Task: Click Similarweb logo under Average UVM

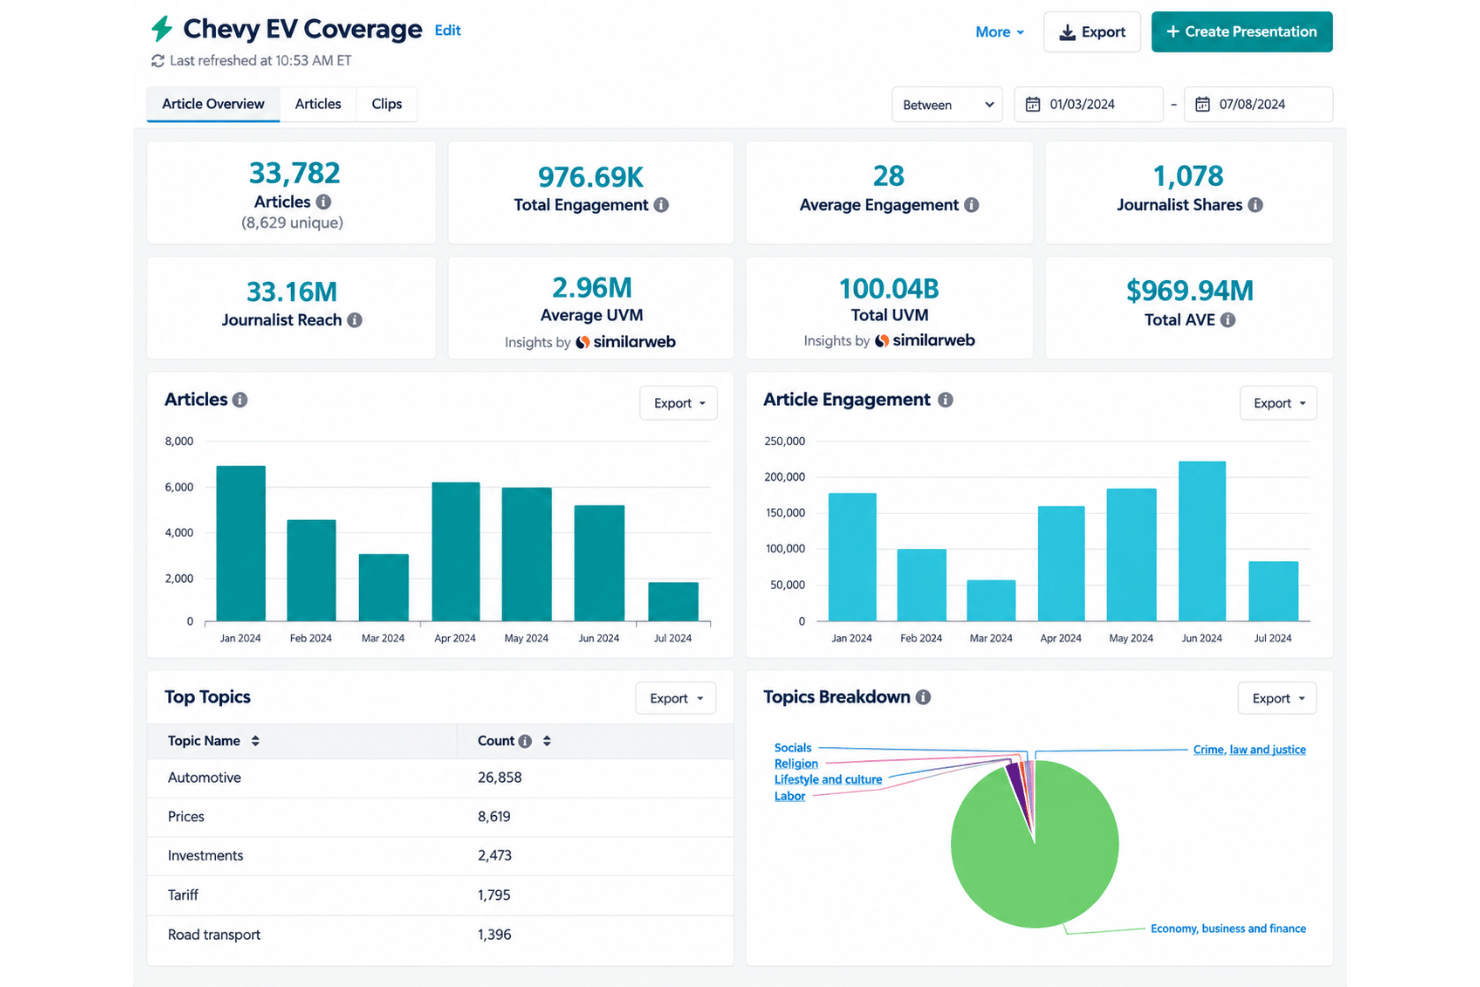Action: (626, 342)
